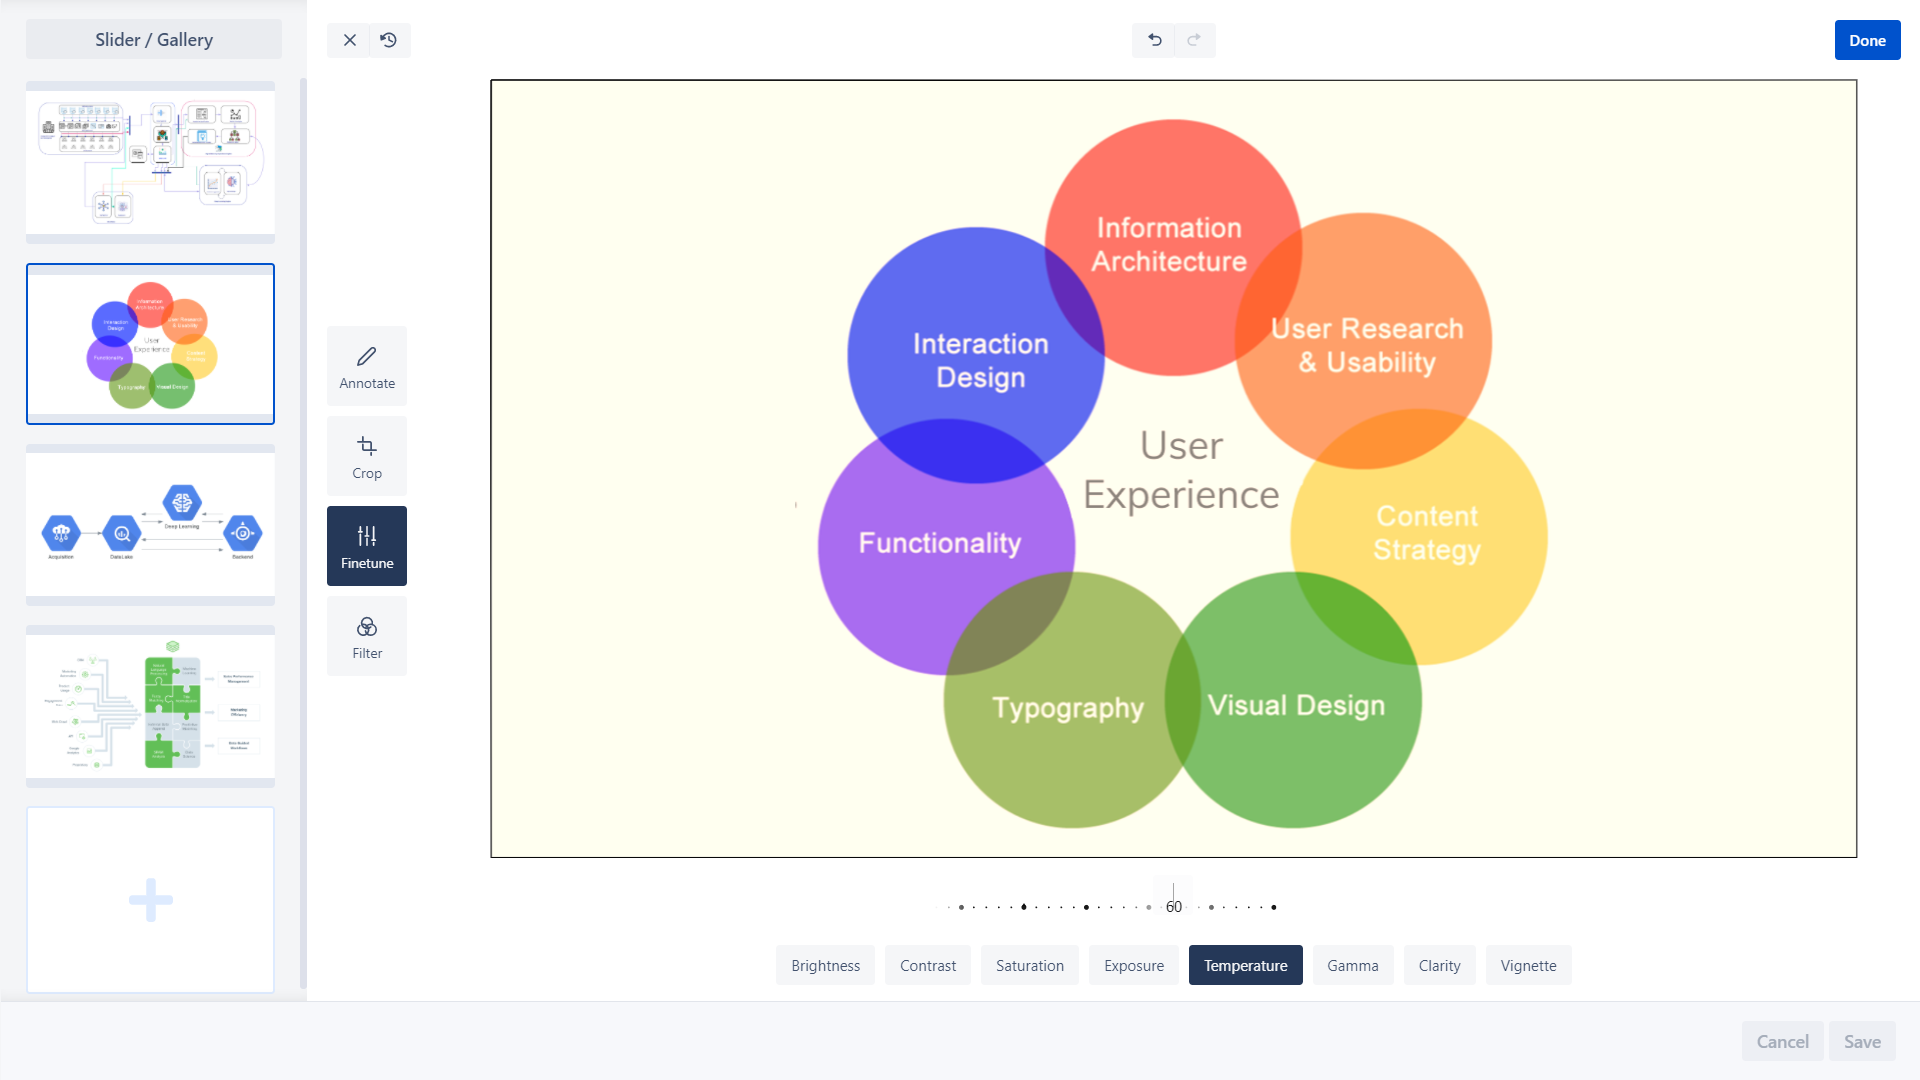Switch to the Contrast adjustment
This screenshot has height=1080, width=1920.
click(x=927, y=965)
